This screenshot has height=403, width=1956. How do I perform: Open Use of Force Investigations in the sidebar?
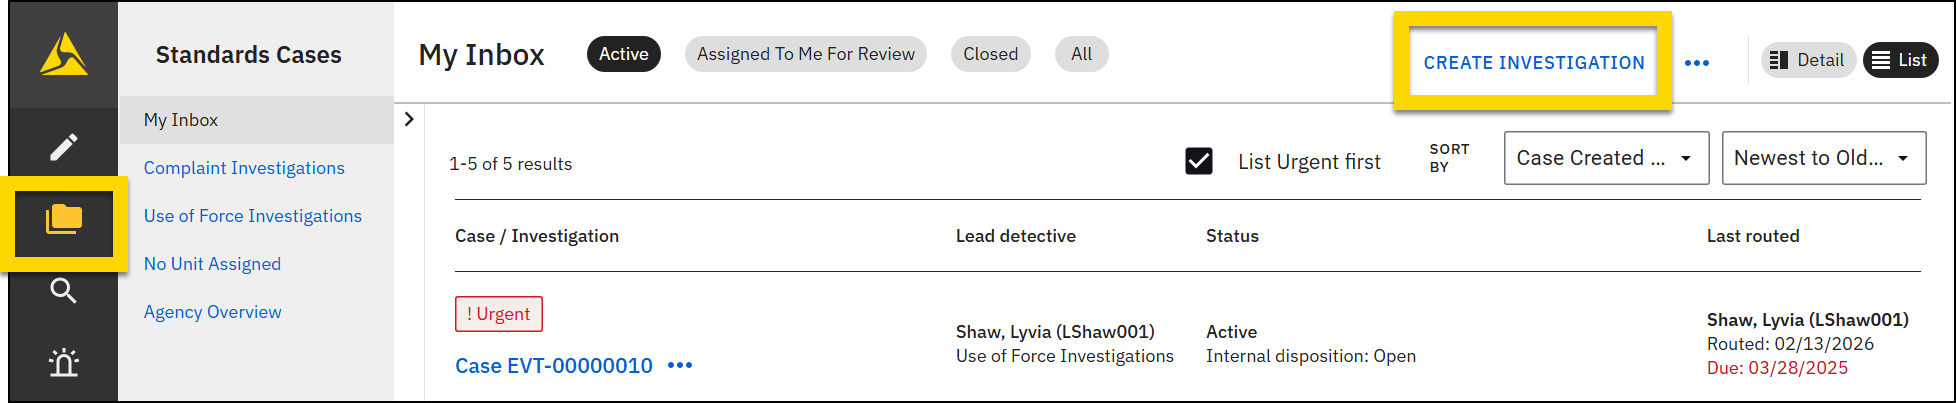click(252, 216)
